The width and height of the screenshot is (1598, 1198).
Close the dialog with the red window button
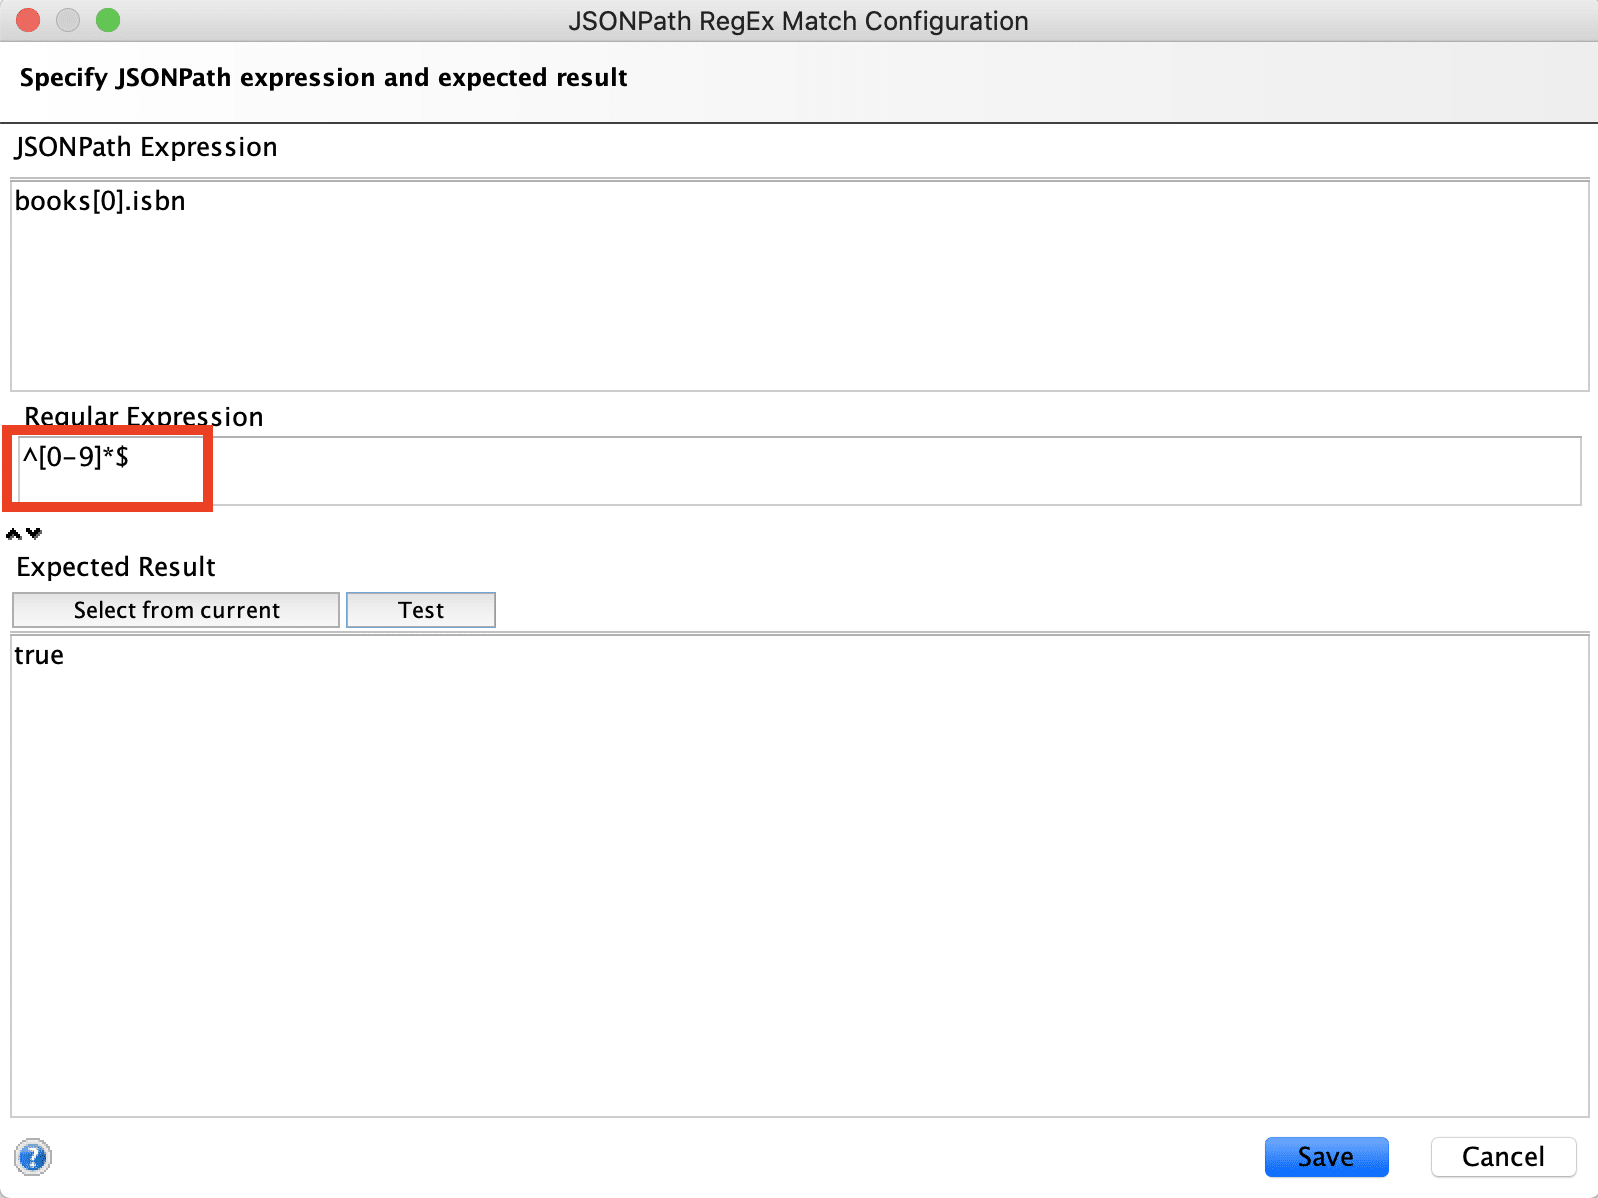(28, 20)
